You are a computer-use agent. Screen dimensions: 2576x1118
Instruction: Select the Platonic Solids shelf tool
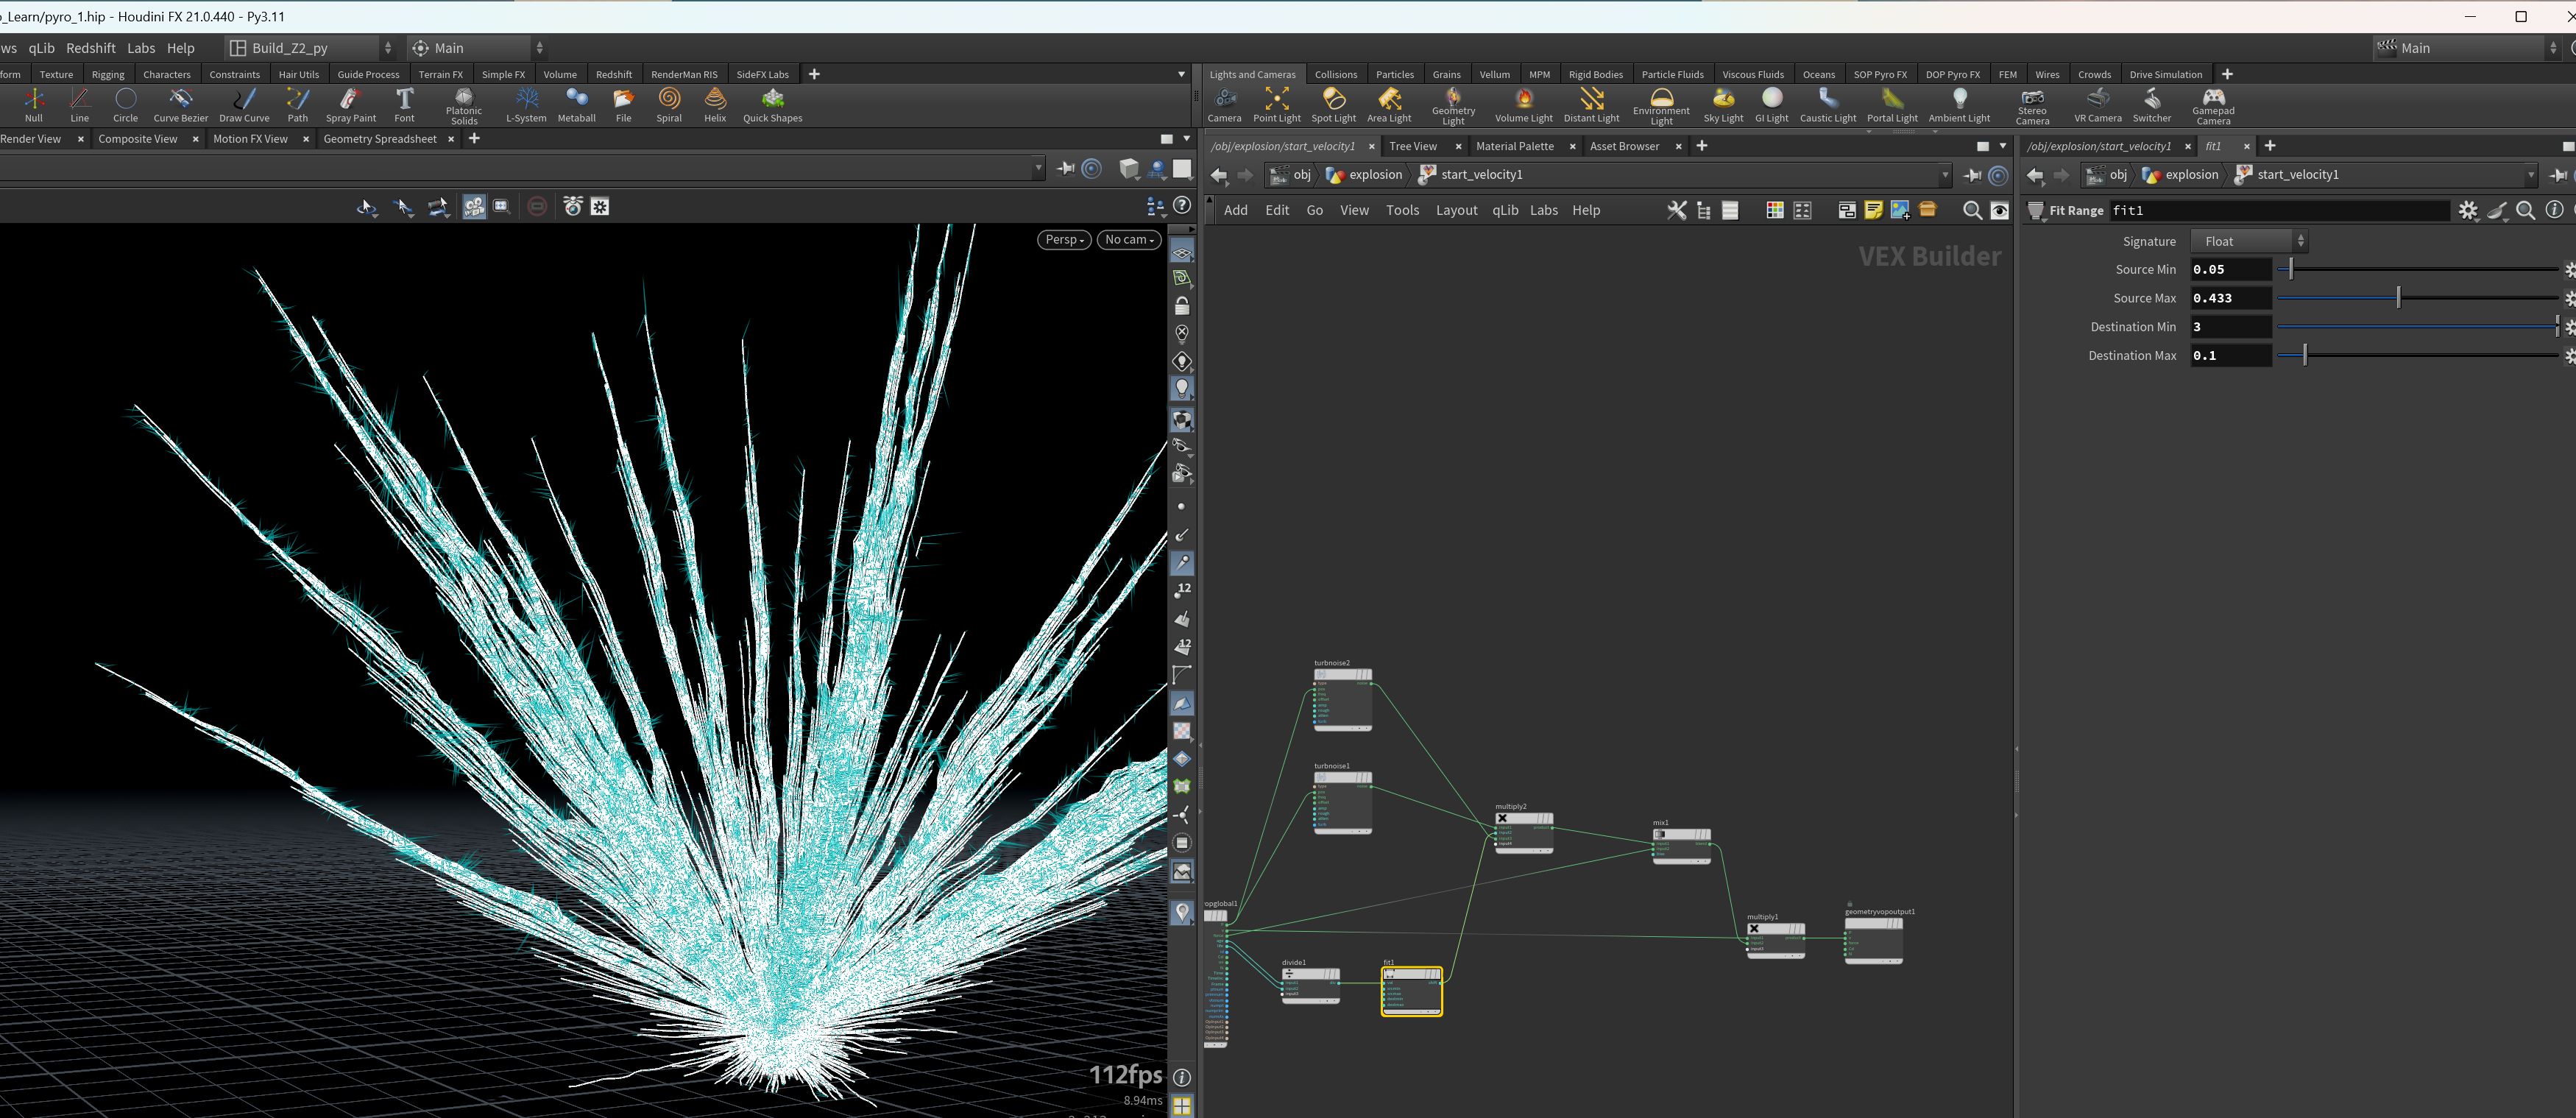coord(463,105)
